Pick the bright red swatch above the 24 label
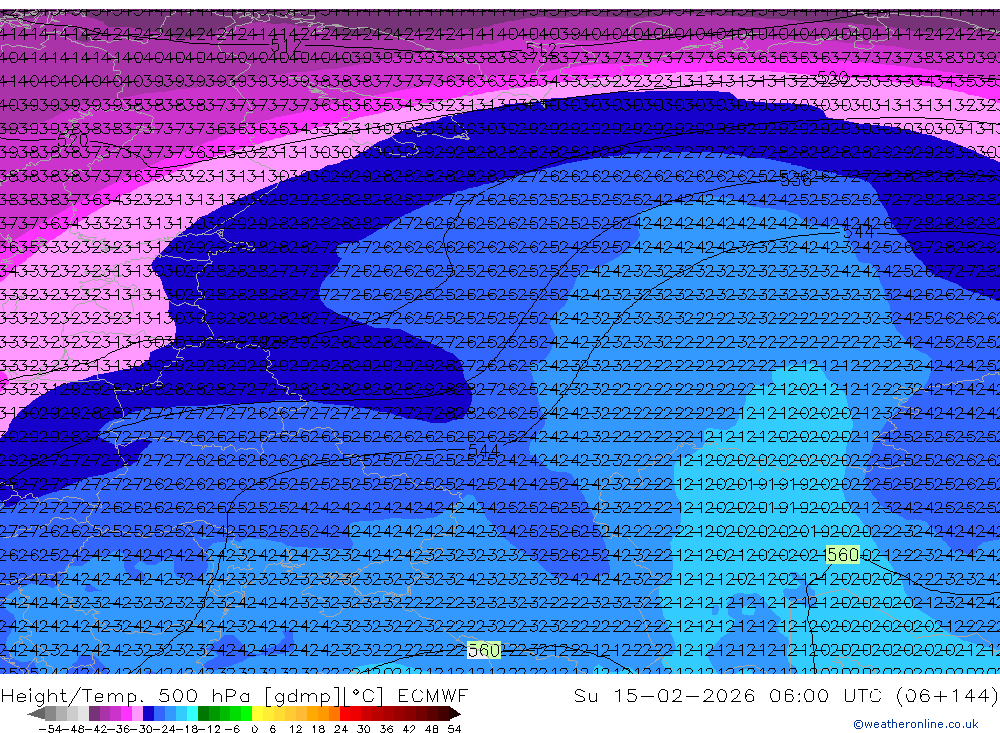Screen dimensions: 1000x733 [345, 713]
